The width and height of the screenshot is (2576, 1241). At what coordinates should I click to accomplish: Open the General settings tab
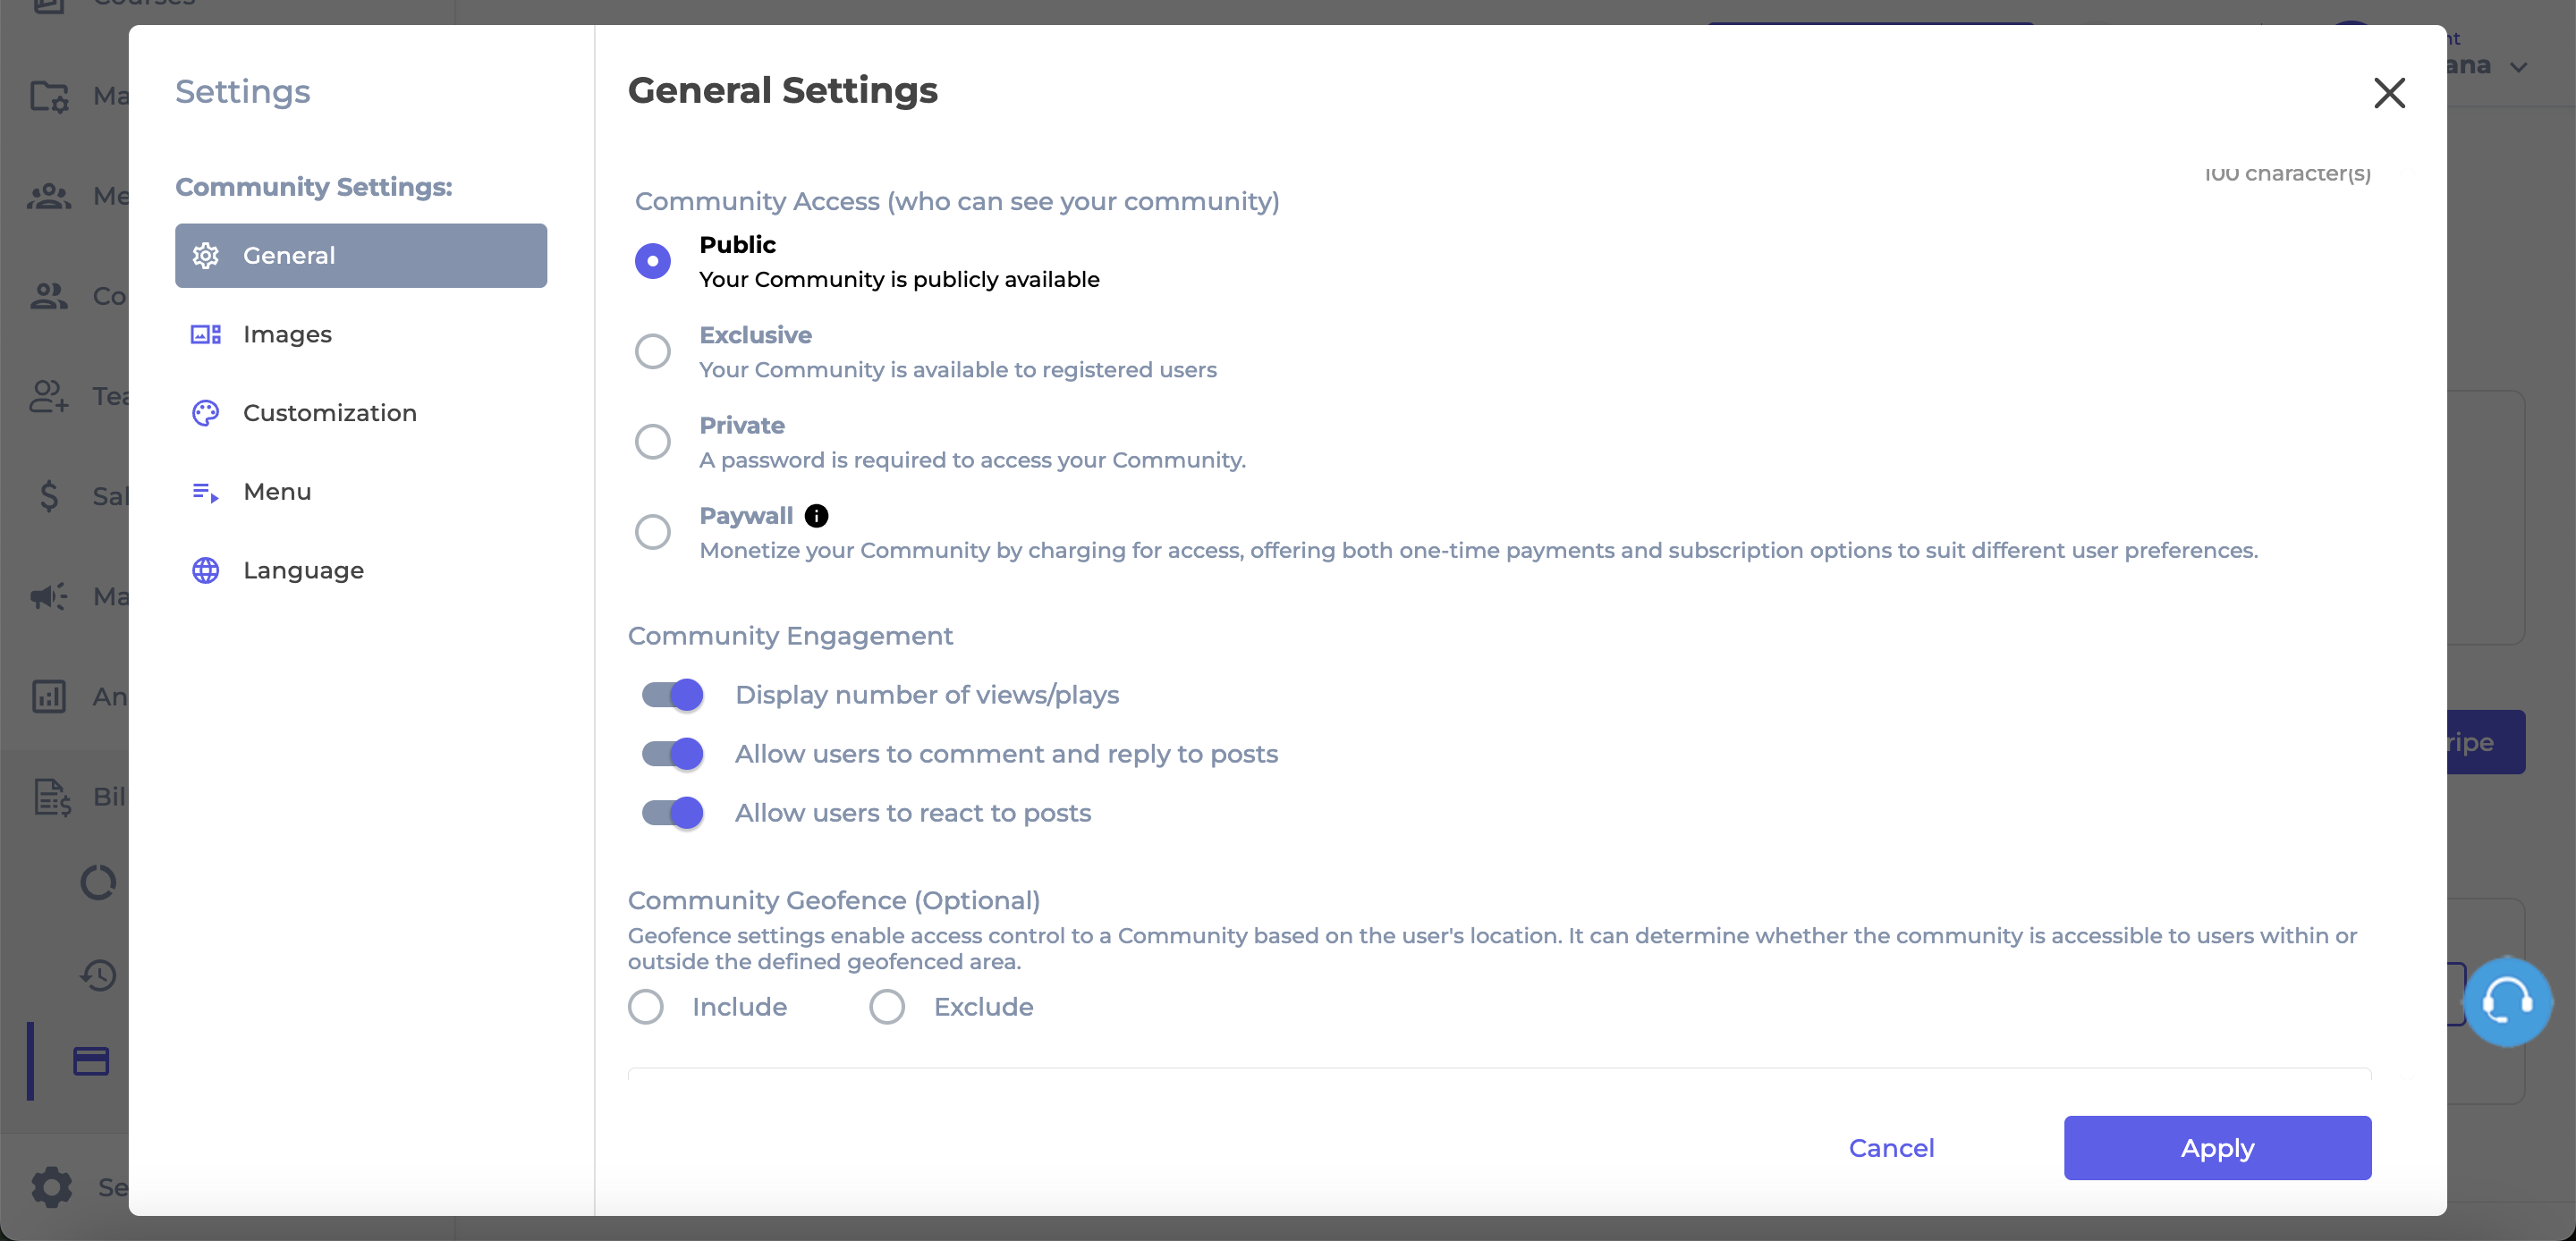tap(361, 255)
